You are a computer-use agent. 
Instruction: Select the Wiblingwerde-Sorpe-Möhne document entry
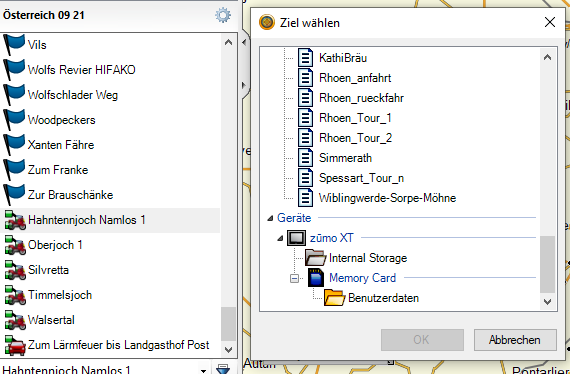387,198
